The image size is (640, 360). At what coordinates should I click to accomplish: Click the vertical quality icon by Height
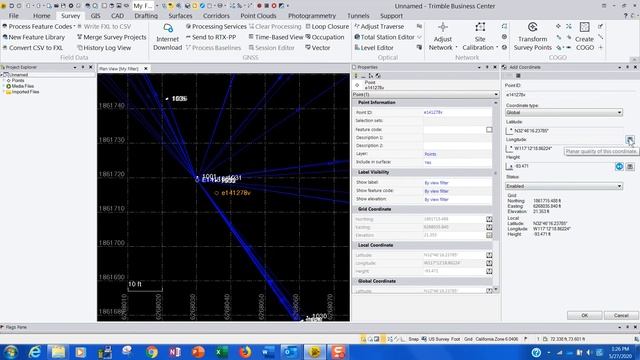(630, 166)
